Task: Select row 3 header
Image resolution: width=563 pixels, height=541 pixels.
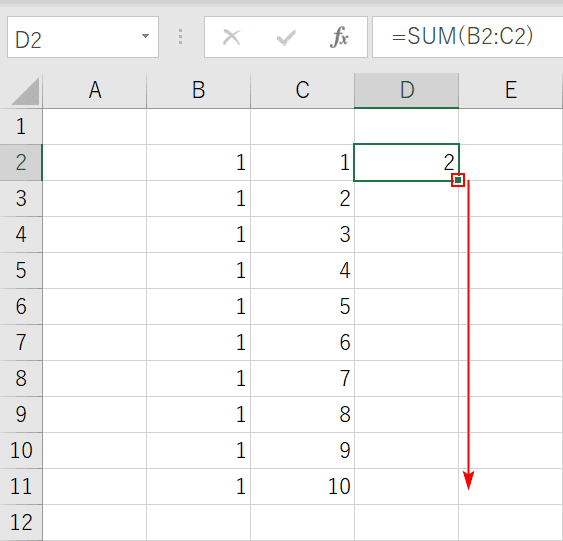Action: (21, 199)
